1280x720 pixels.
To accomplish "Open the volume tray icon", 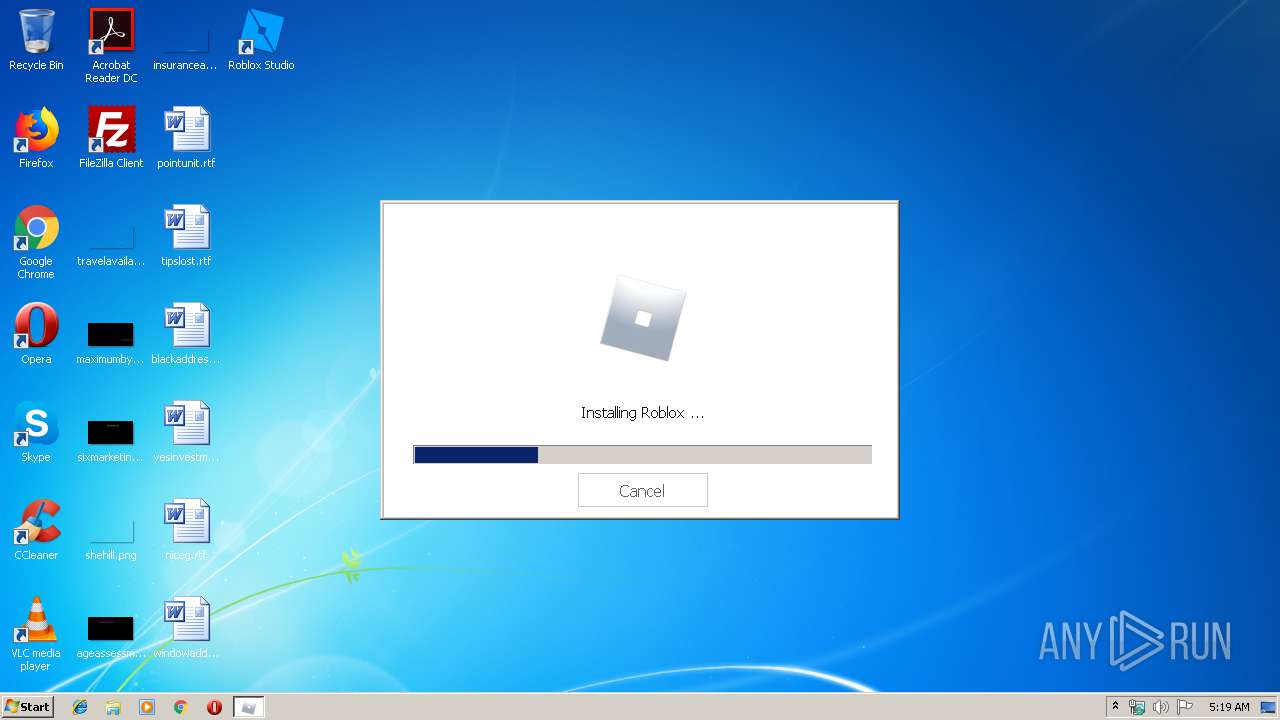I will [1160, 707].
